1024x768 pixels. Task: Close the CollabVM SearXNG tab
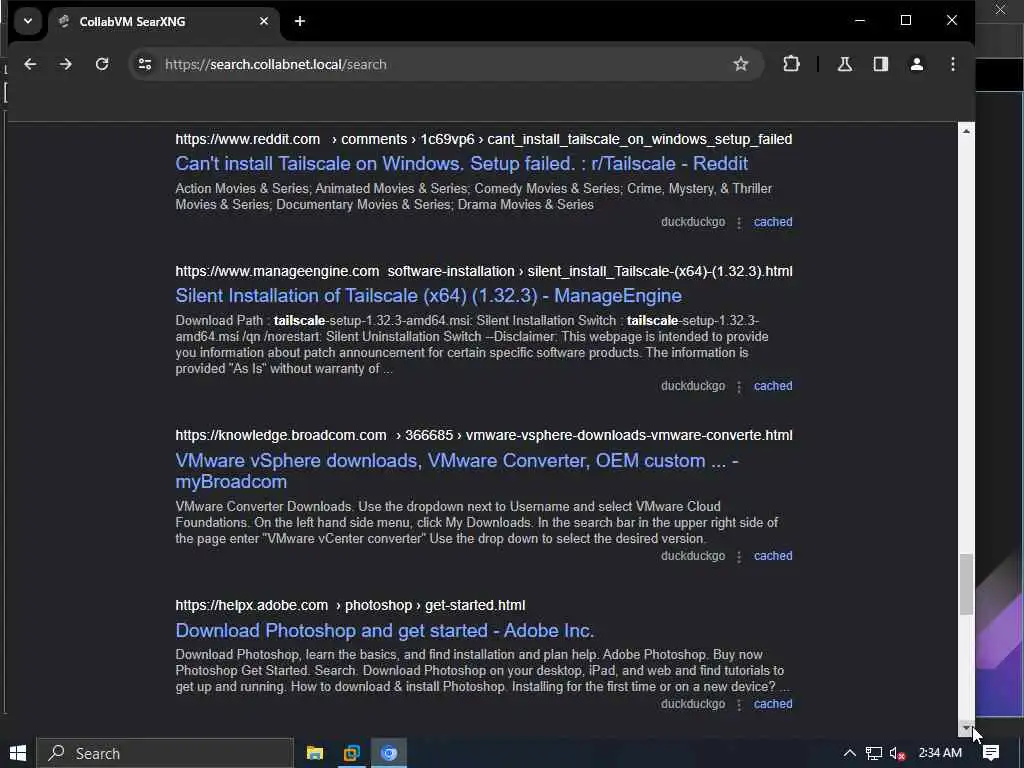click(x=264, y=22)
